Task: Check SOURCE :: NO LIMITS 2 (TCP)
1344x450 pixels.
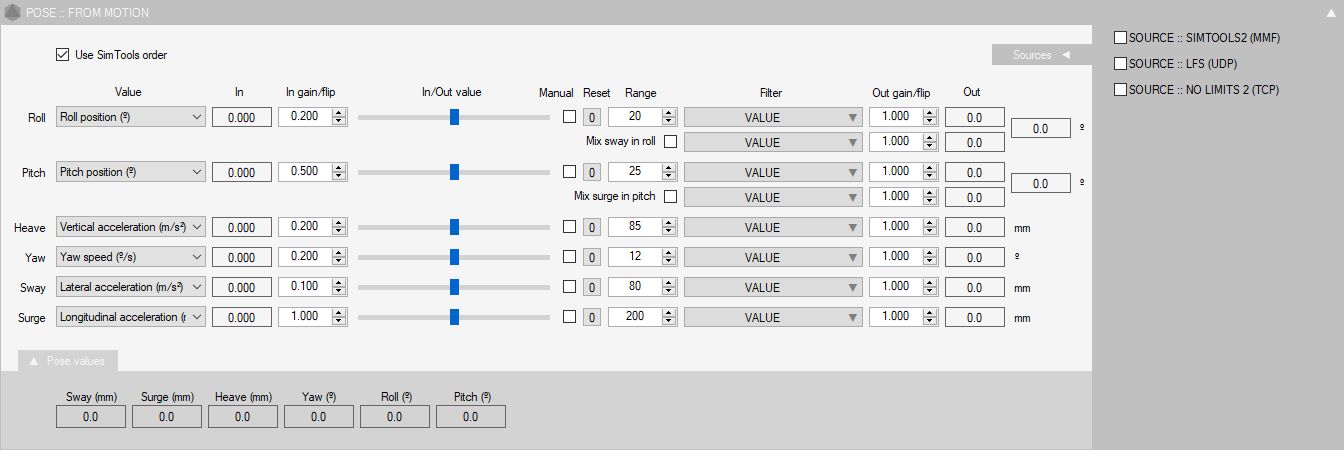Action: [x=1120, y=90]
